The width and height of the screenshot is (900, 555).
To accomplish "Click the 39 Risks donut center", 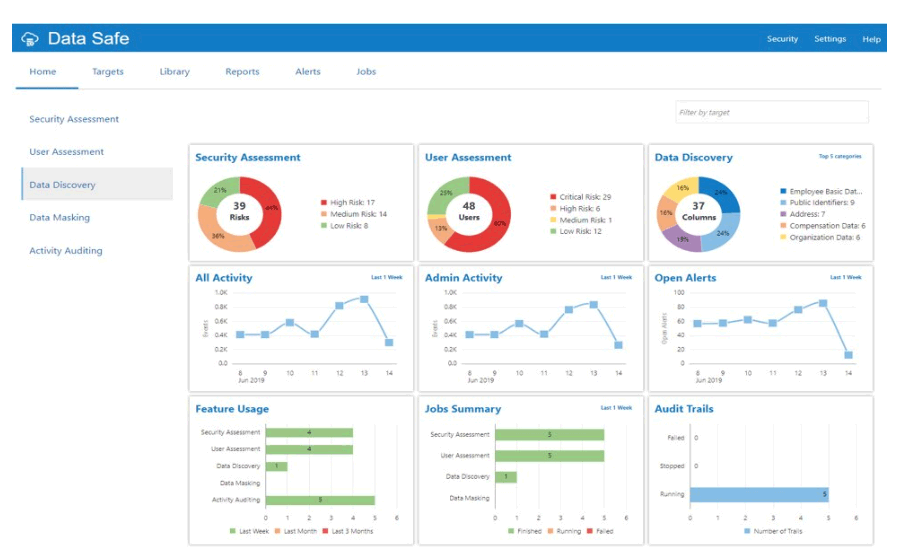I will pos(239,211).
